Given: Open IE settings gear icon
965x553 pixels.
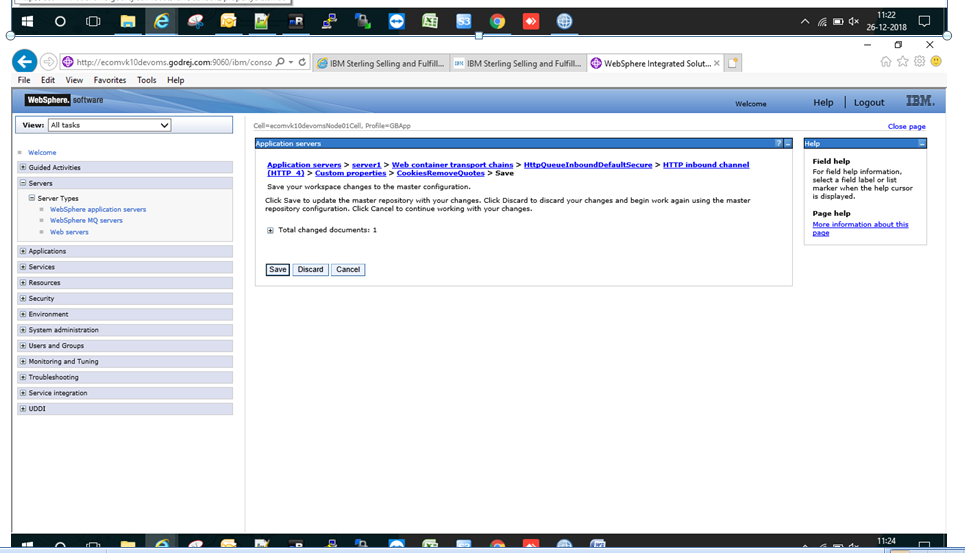Looking at the screenshot, I should (x=919, y=61).
